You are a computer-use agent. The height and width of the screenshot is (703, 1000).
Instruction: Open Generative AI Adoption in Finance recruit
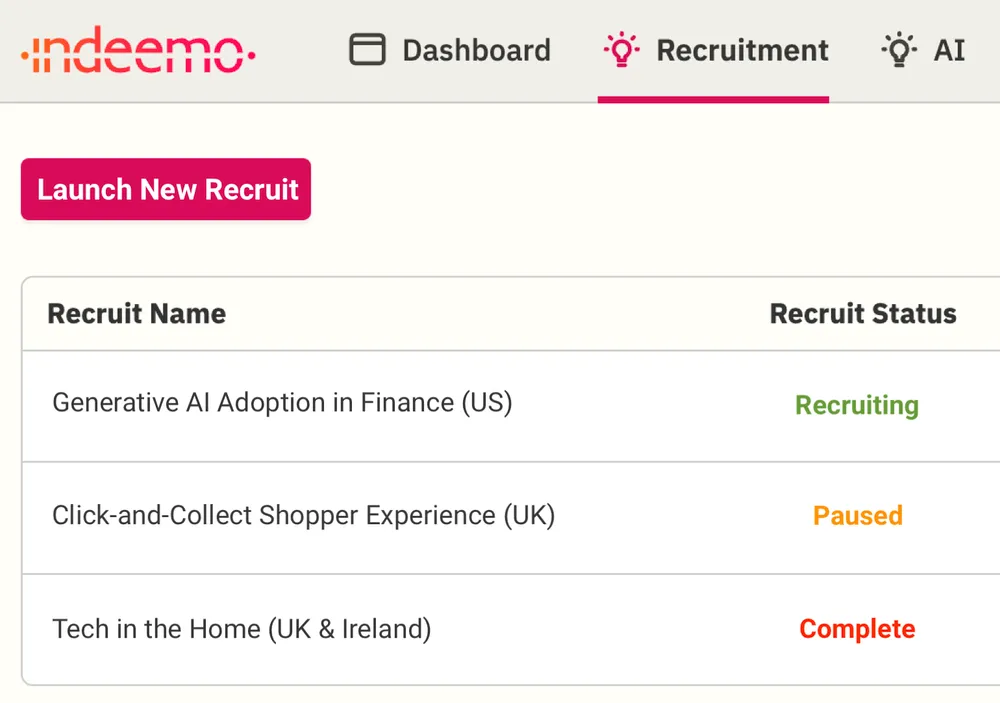tap(282, 403)
